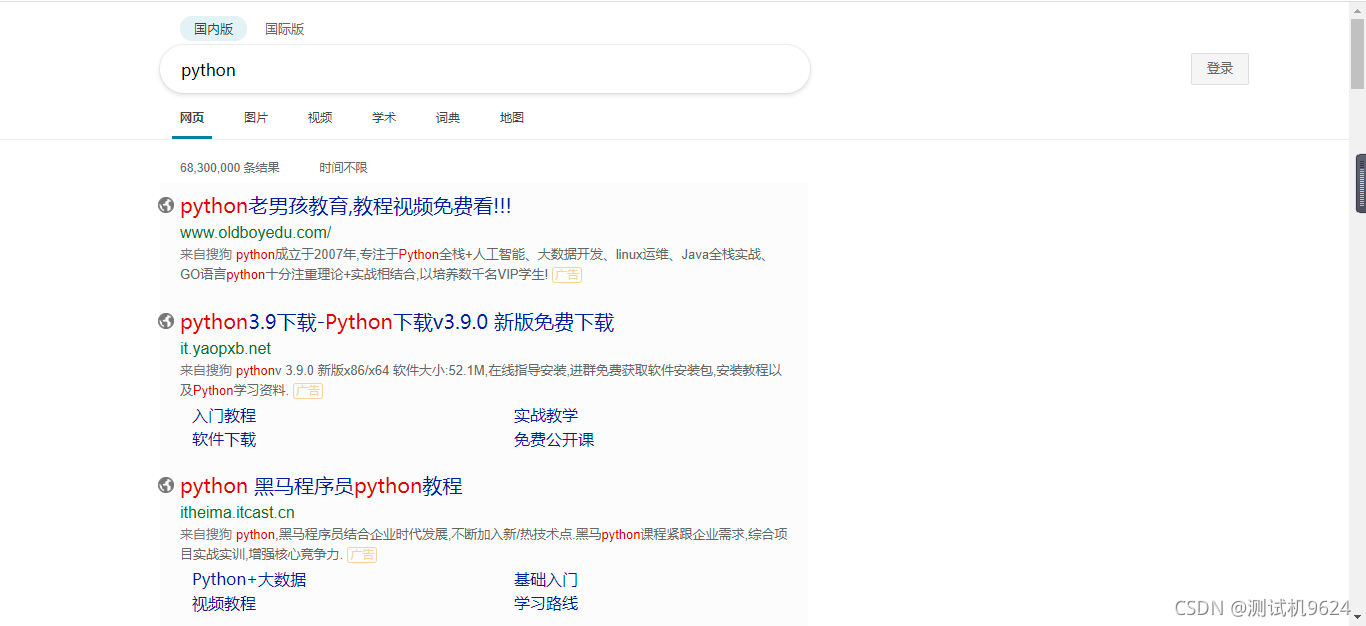Click the scrollbar down arrow
The width and height of the screenshot is (1366, 626).
(1358, 617)
